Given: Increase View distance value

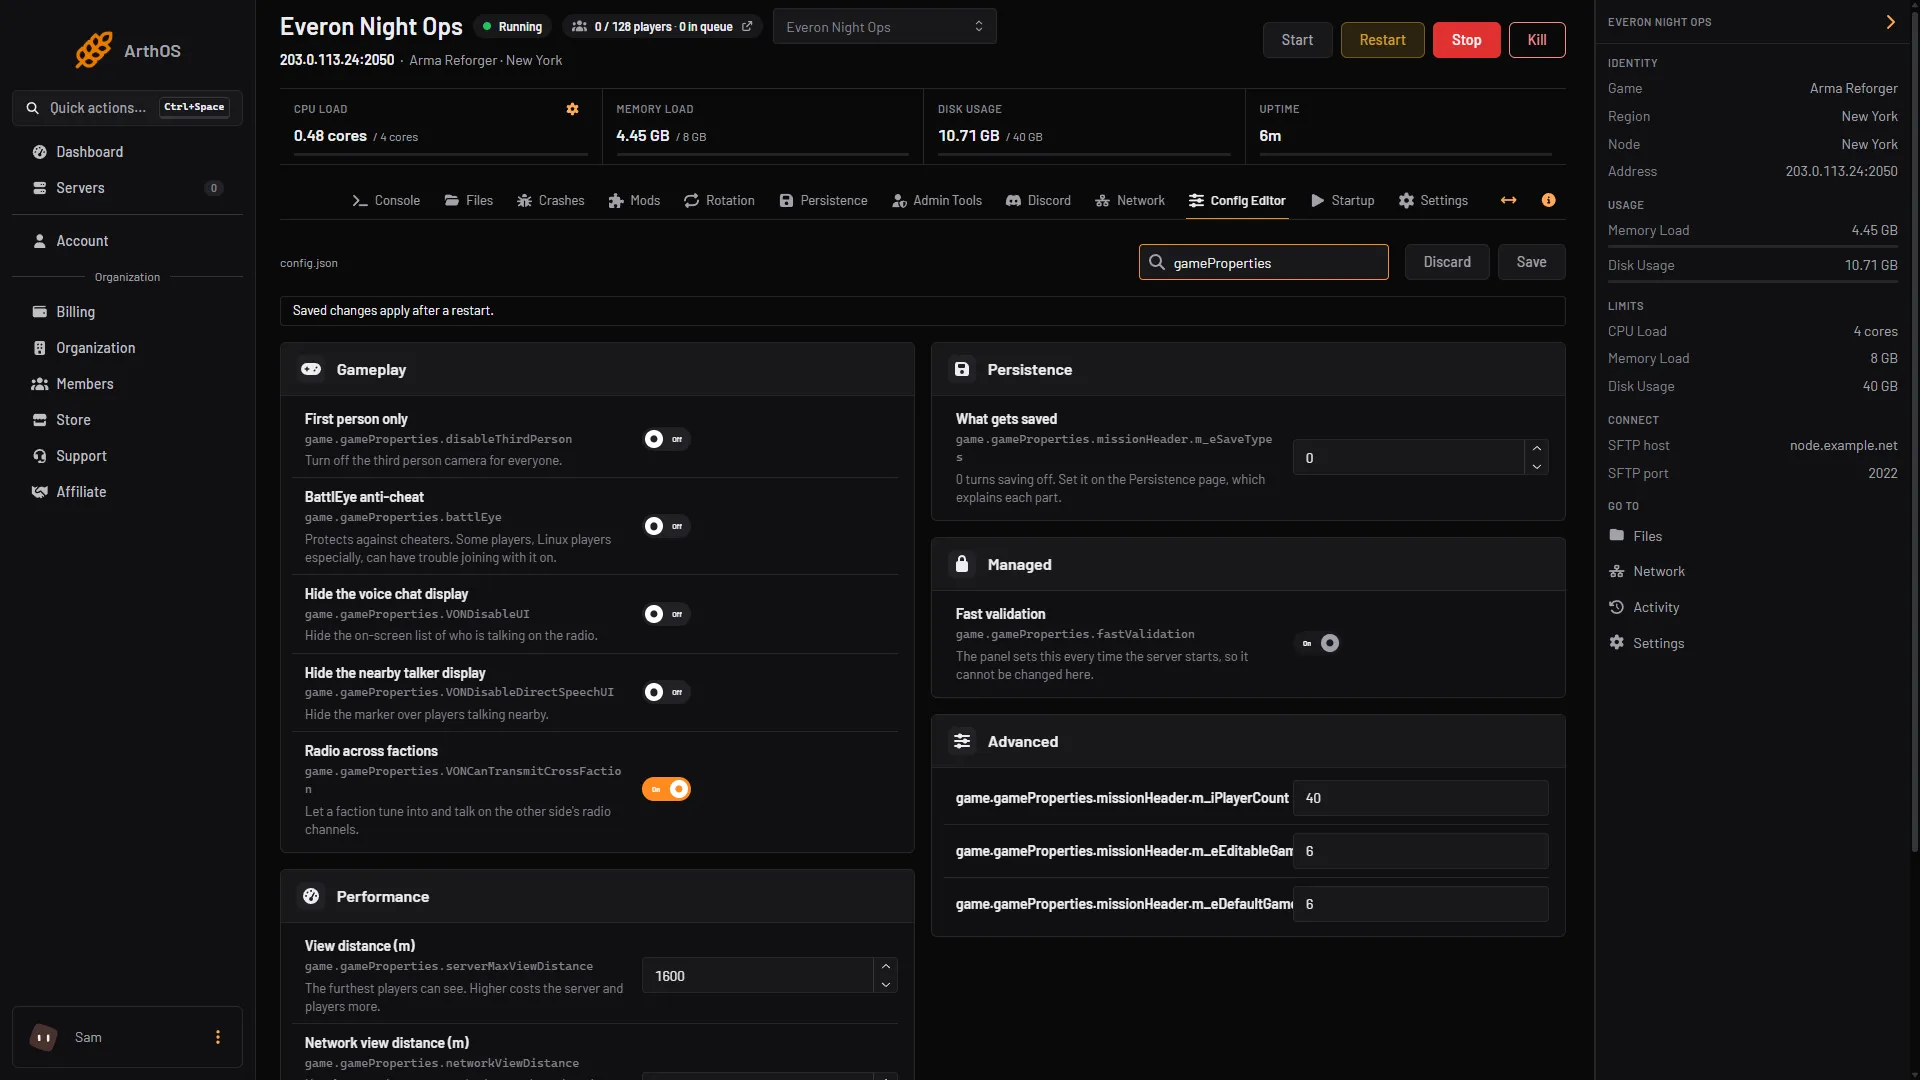Looking at the screenshot, I should coord(886,966).
